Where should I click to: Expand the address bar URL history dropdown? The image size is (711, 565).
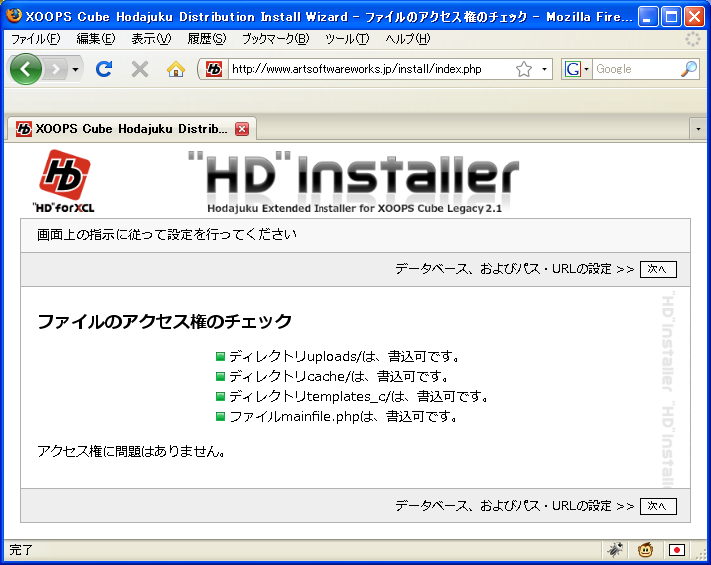[545, 69]
